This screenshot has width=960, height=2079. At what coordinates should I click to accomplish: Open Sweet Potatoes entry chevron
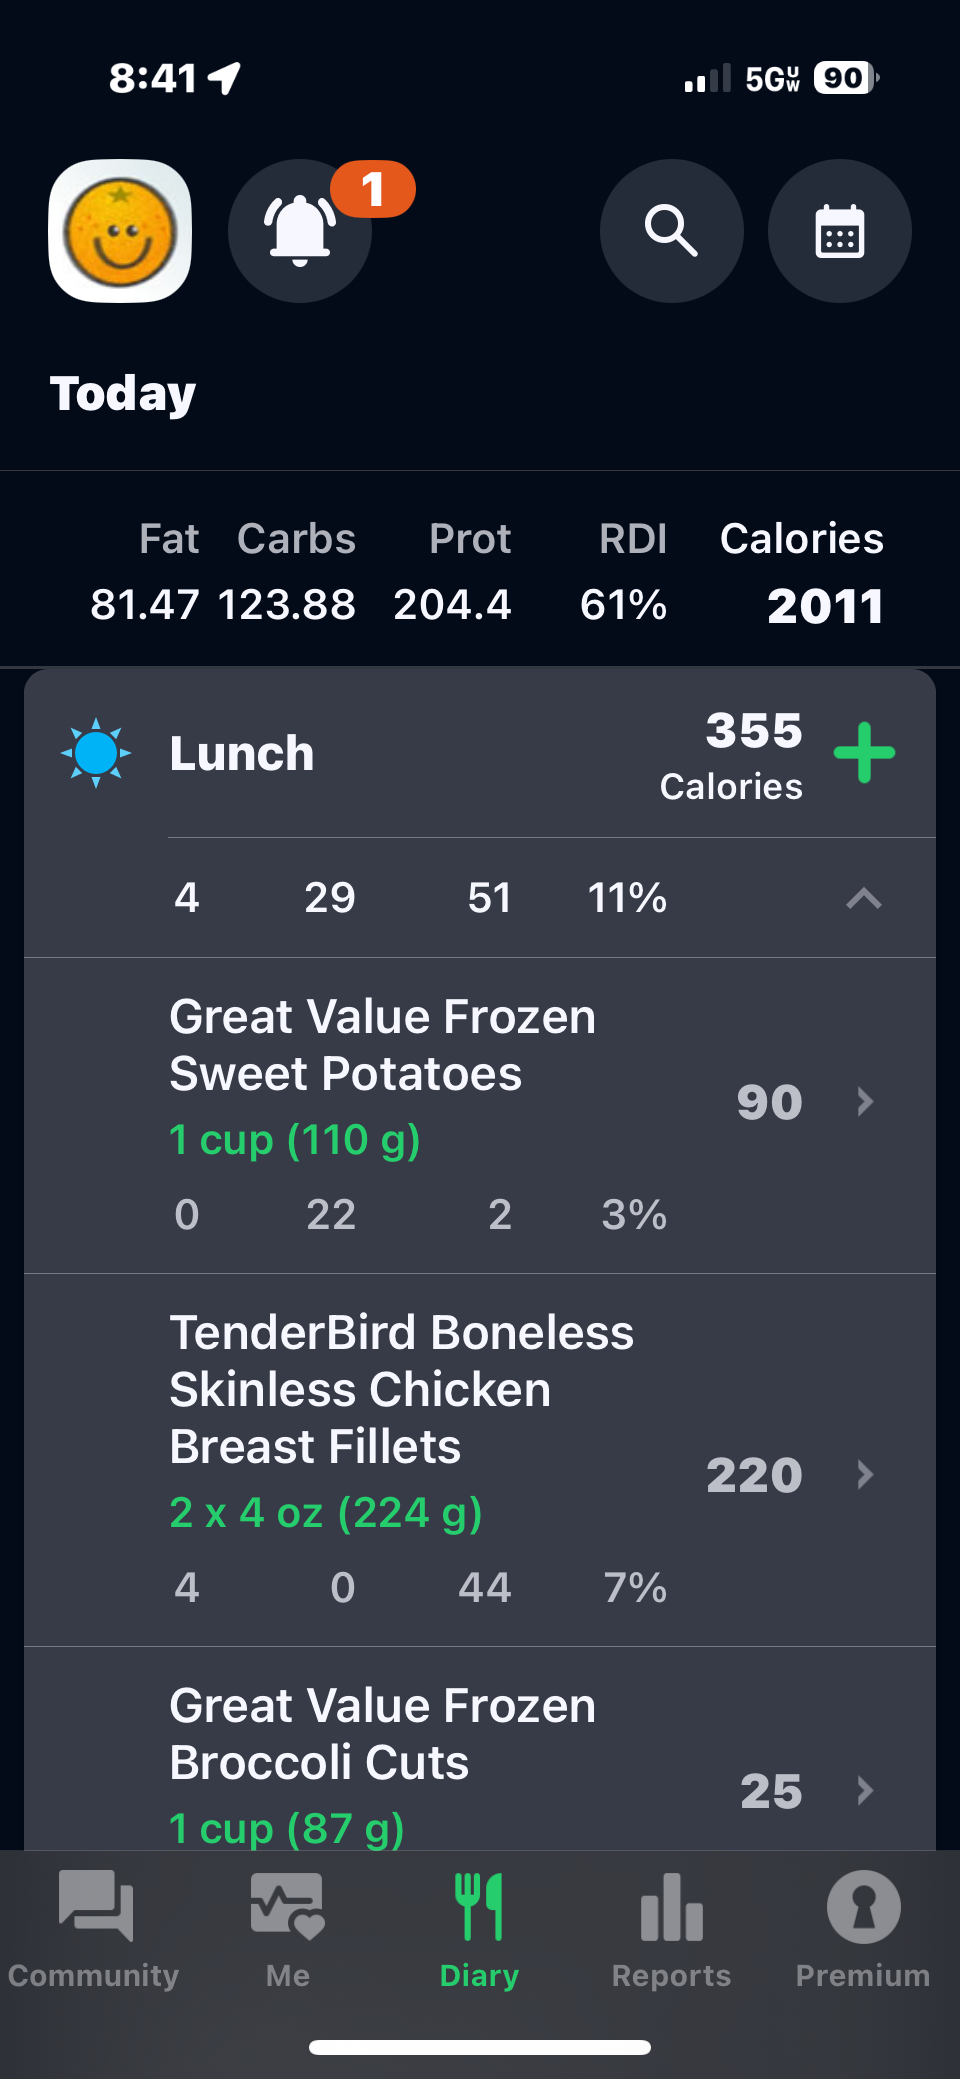coord(866,1102)
